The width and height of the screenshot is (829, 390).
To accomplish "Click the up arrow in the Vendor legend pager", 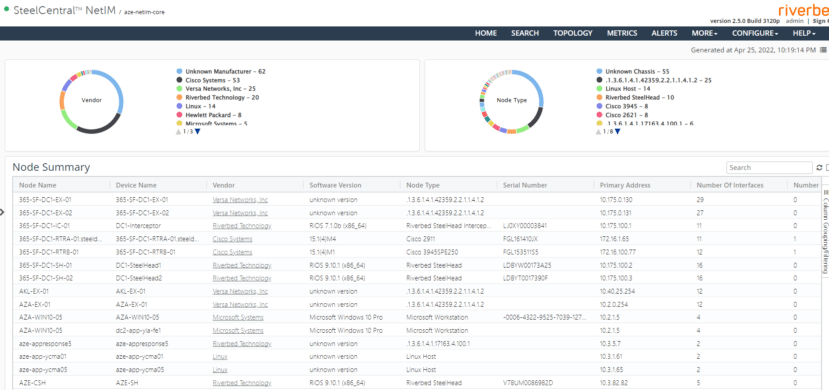I will [179, 132].
